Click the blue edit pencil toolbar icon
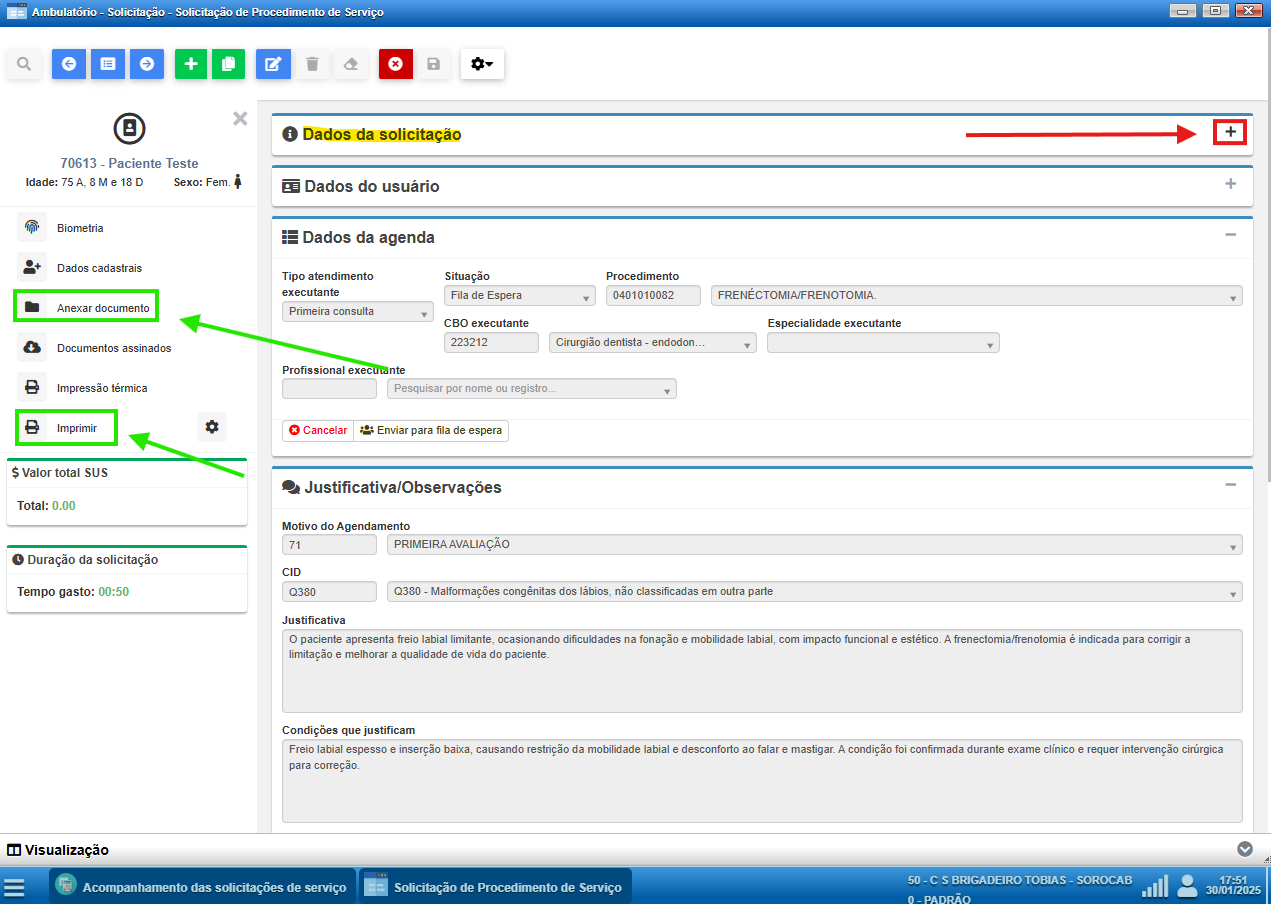Viewport: 1271px width, 904px height. coord(272,64)
